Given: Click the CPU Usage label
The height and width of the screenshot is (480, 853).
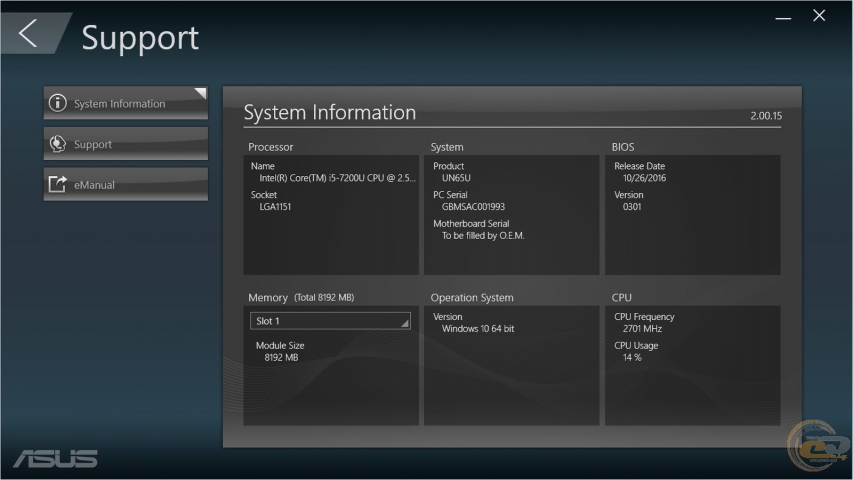Looking at the screenshot, I should pos(636,346).
